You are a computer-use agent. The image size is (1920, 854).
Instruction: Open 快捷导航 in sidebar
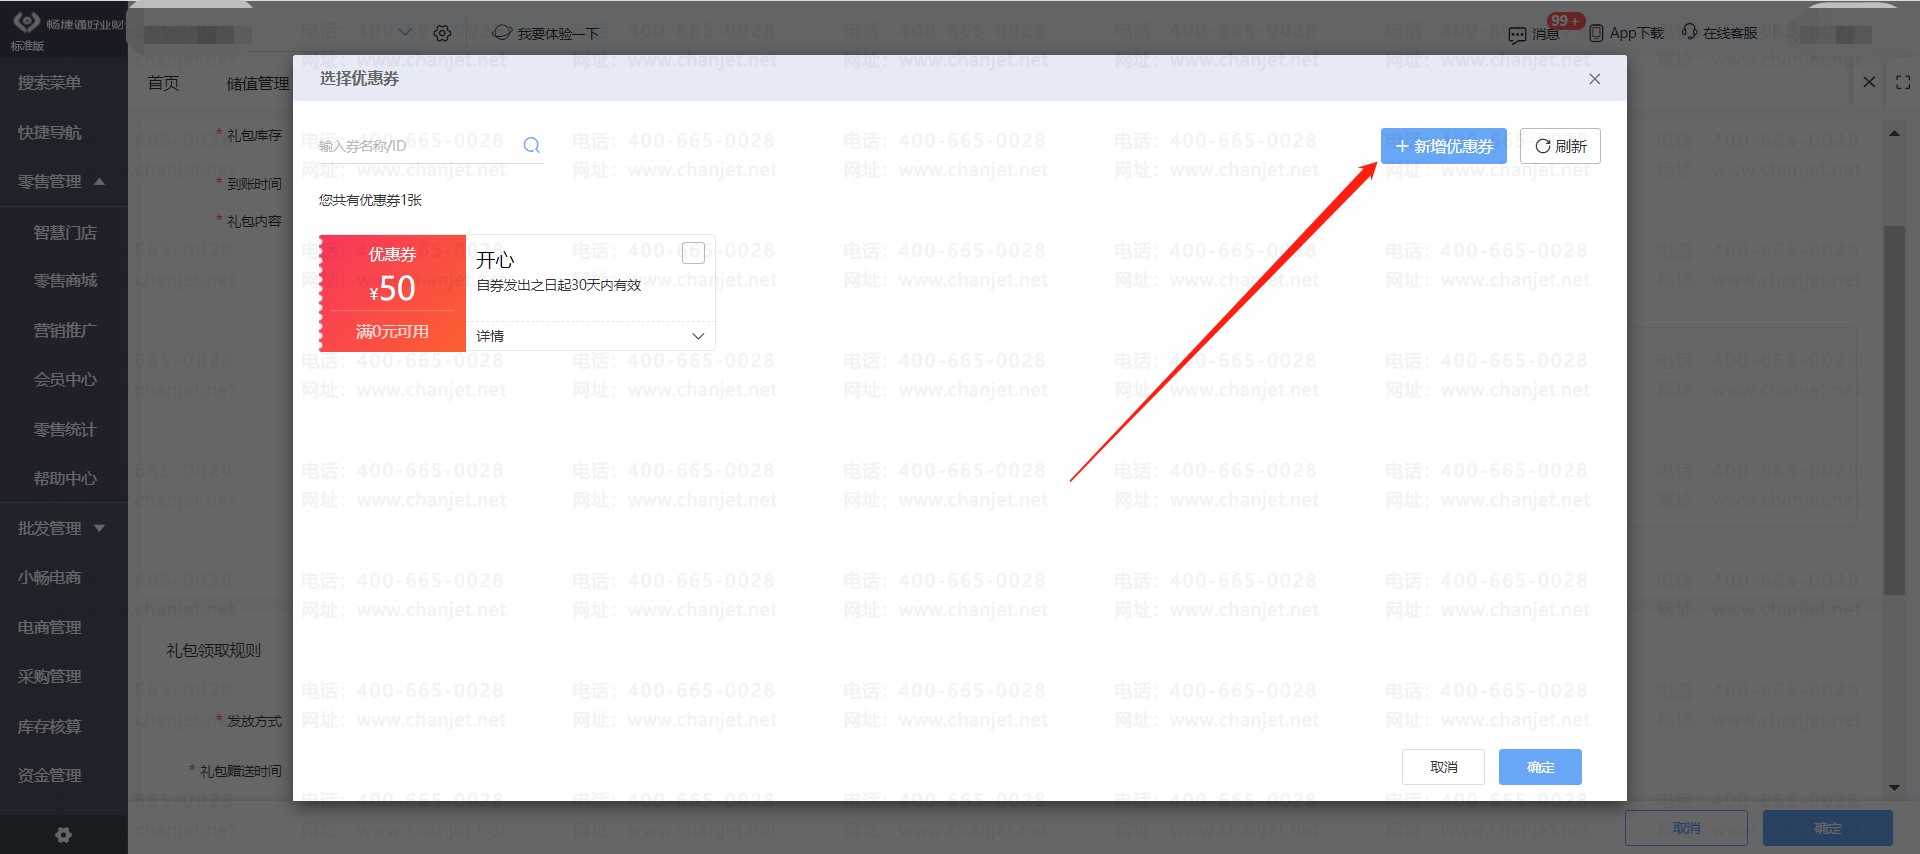pos(49,133)
